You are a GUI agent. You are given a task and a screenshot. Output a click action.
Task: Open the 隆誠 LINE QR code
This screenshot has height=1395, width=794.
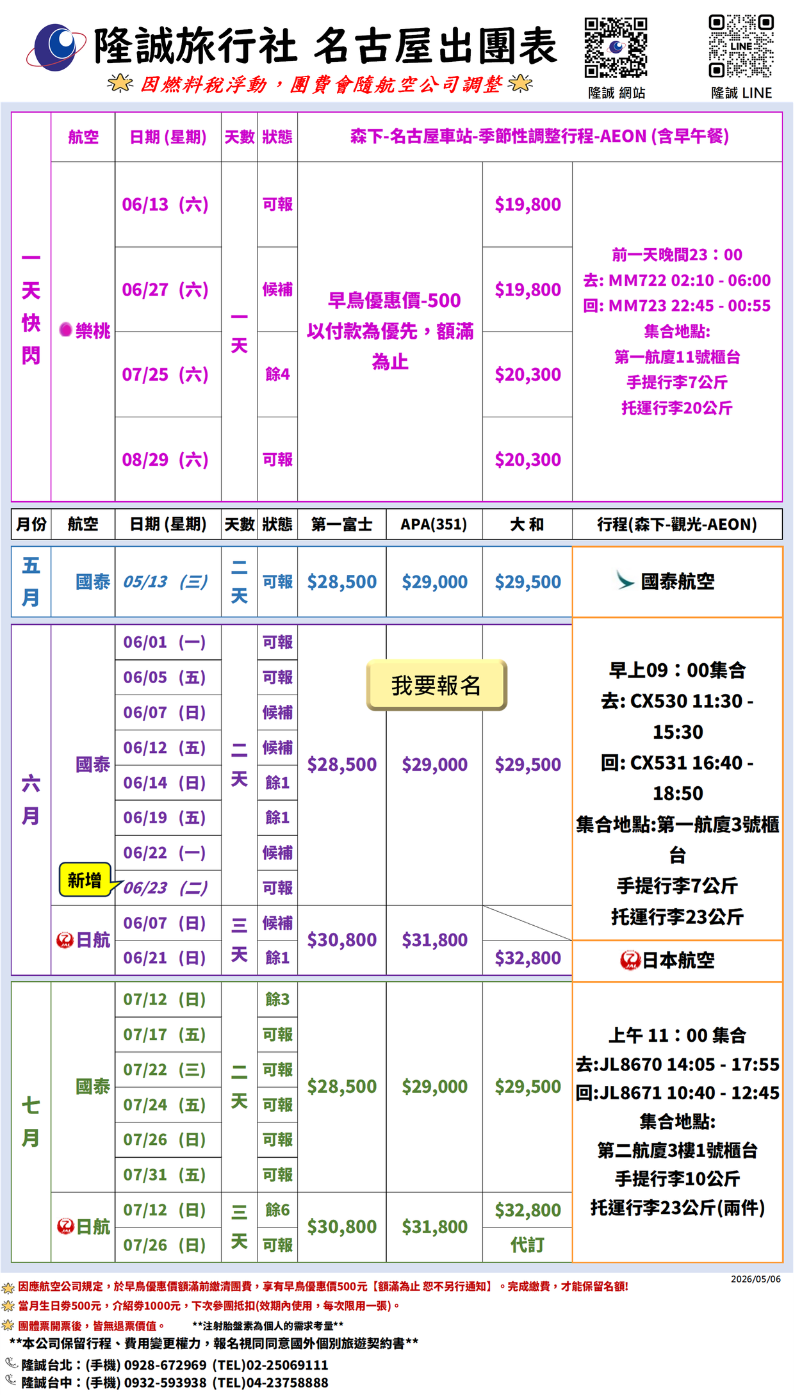tap(741, 47)
